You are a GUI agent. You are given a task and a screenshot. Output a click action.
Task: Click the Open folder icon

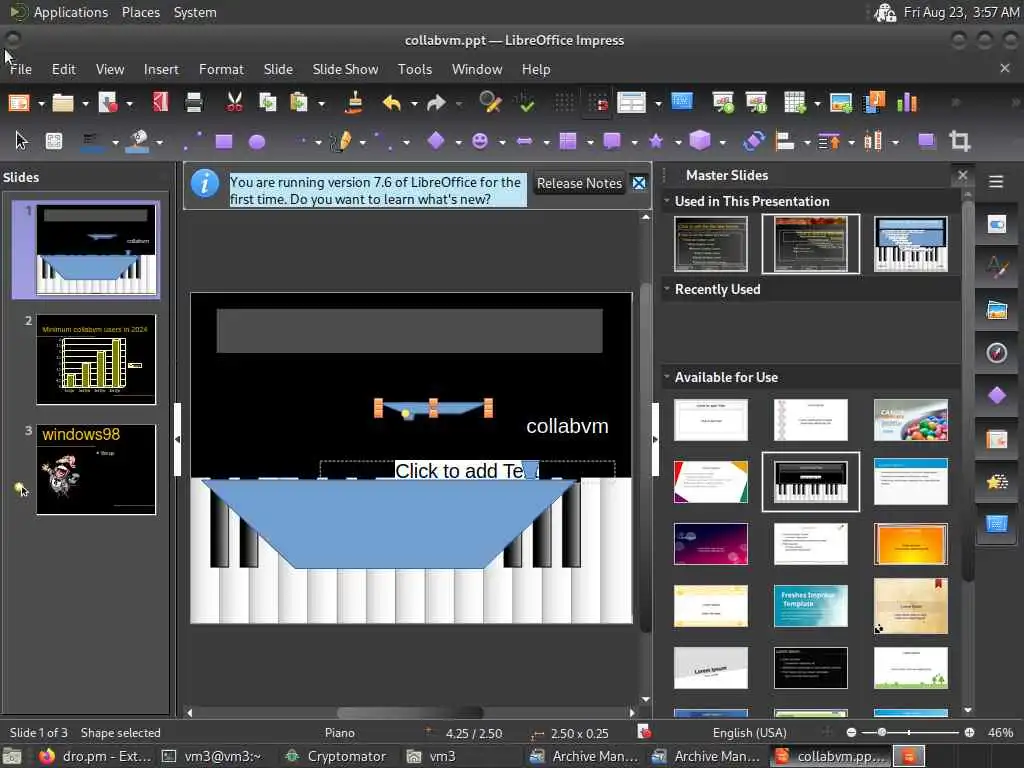63,103
